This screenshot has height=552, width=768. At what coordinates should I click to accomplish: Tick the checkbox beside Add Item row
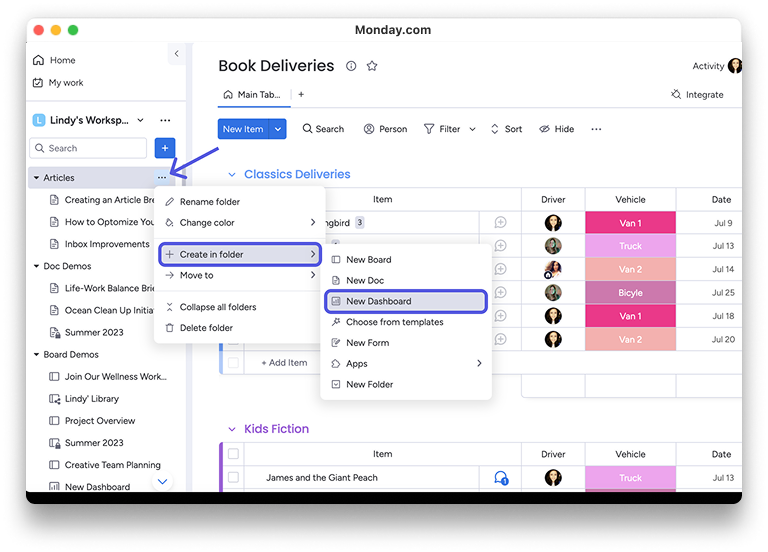[x=234, y=362]
